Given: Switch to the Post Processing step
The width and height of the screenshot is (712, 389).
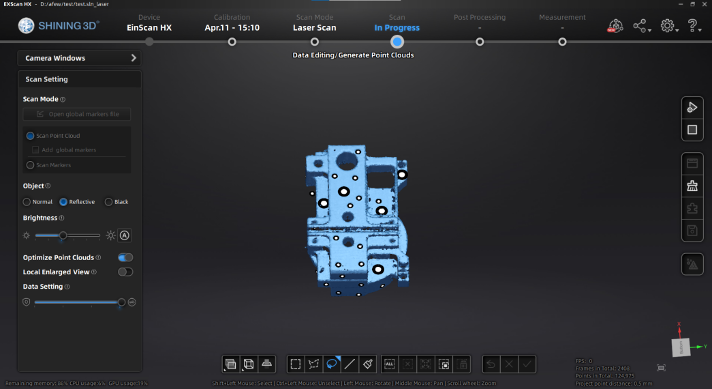Looking at the screenshot, I should pos(480,42).
